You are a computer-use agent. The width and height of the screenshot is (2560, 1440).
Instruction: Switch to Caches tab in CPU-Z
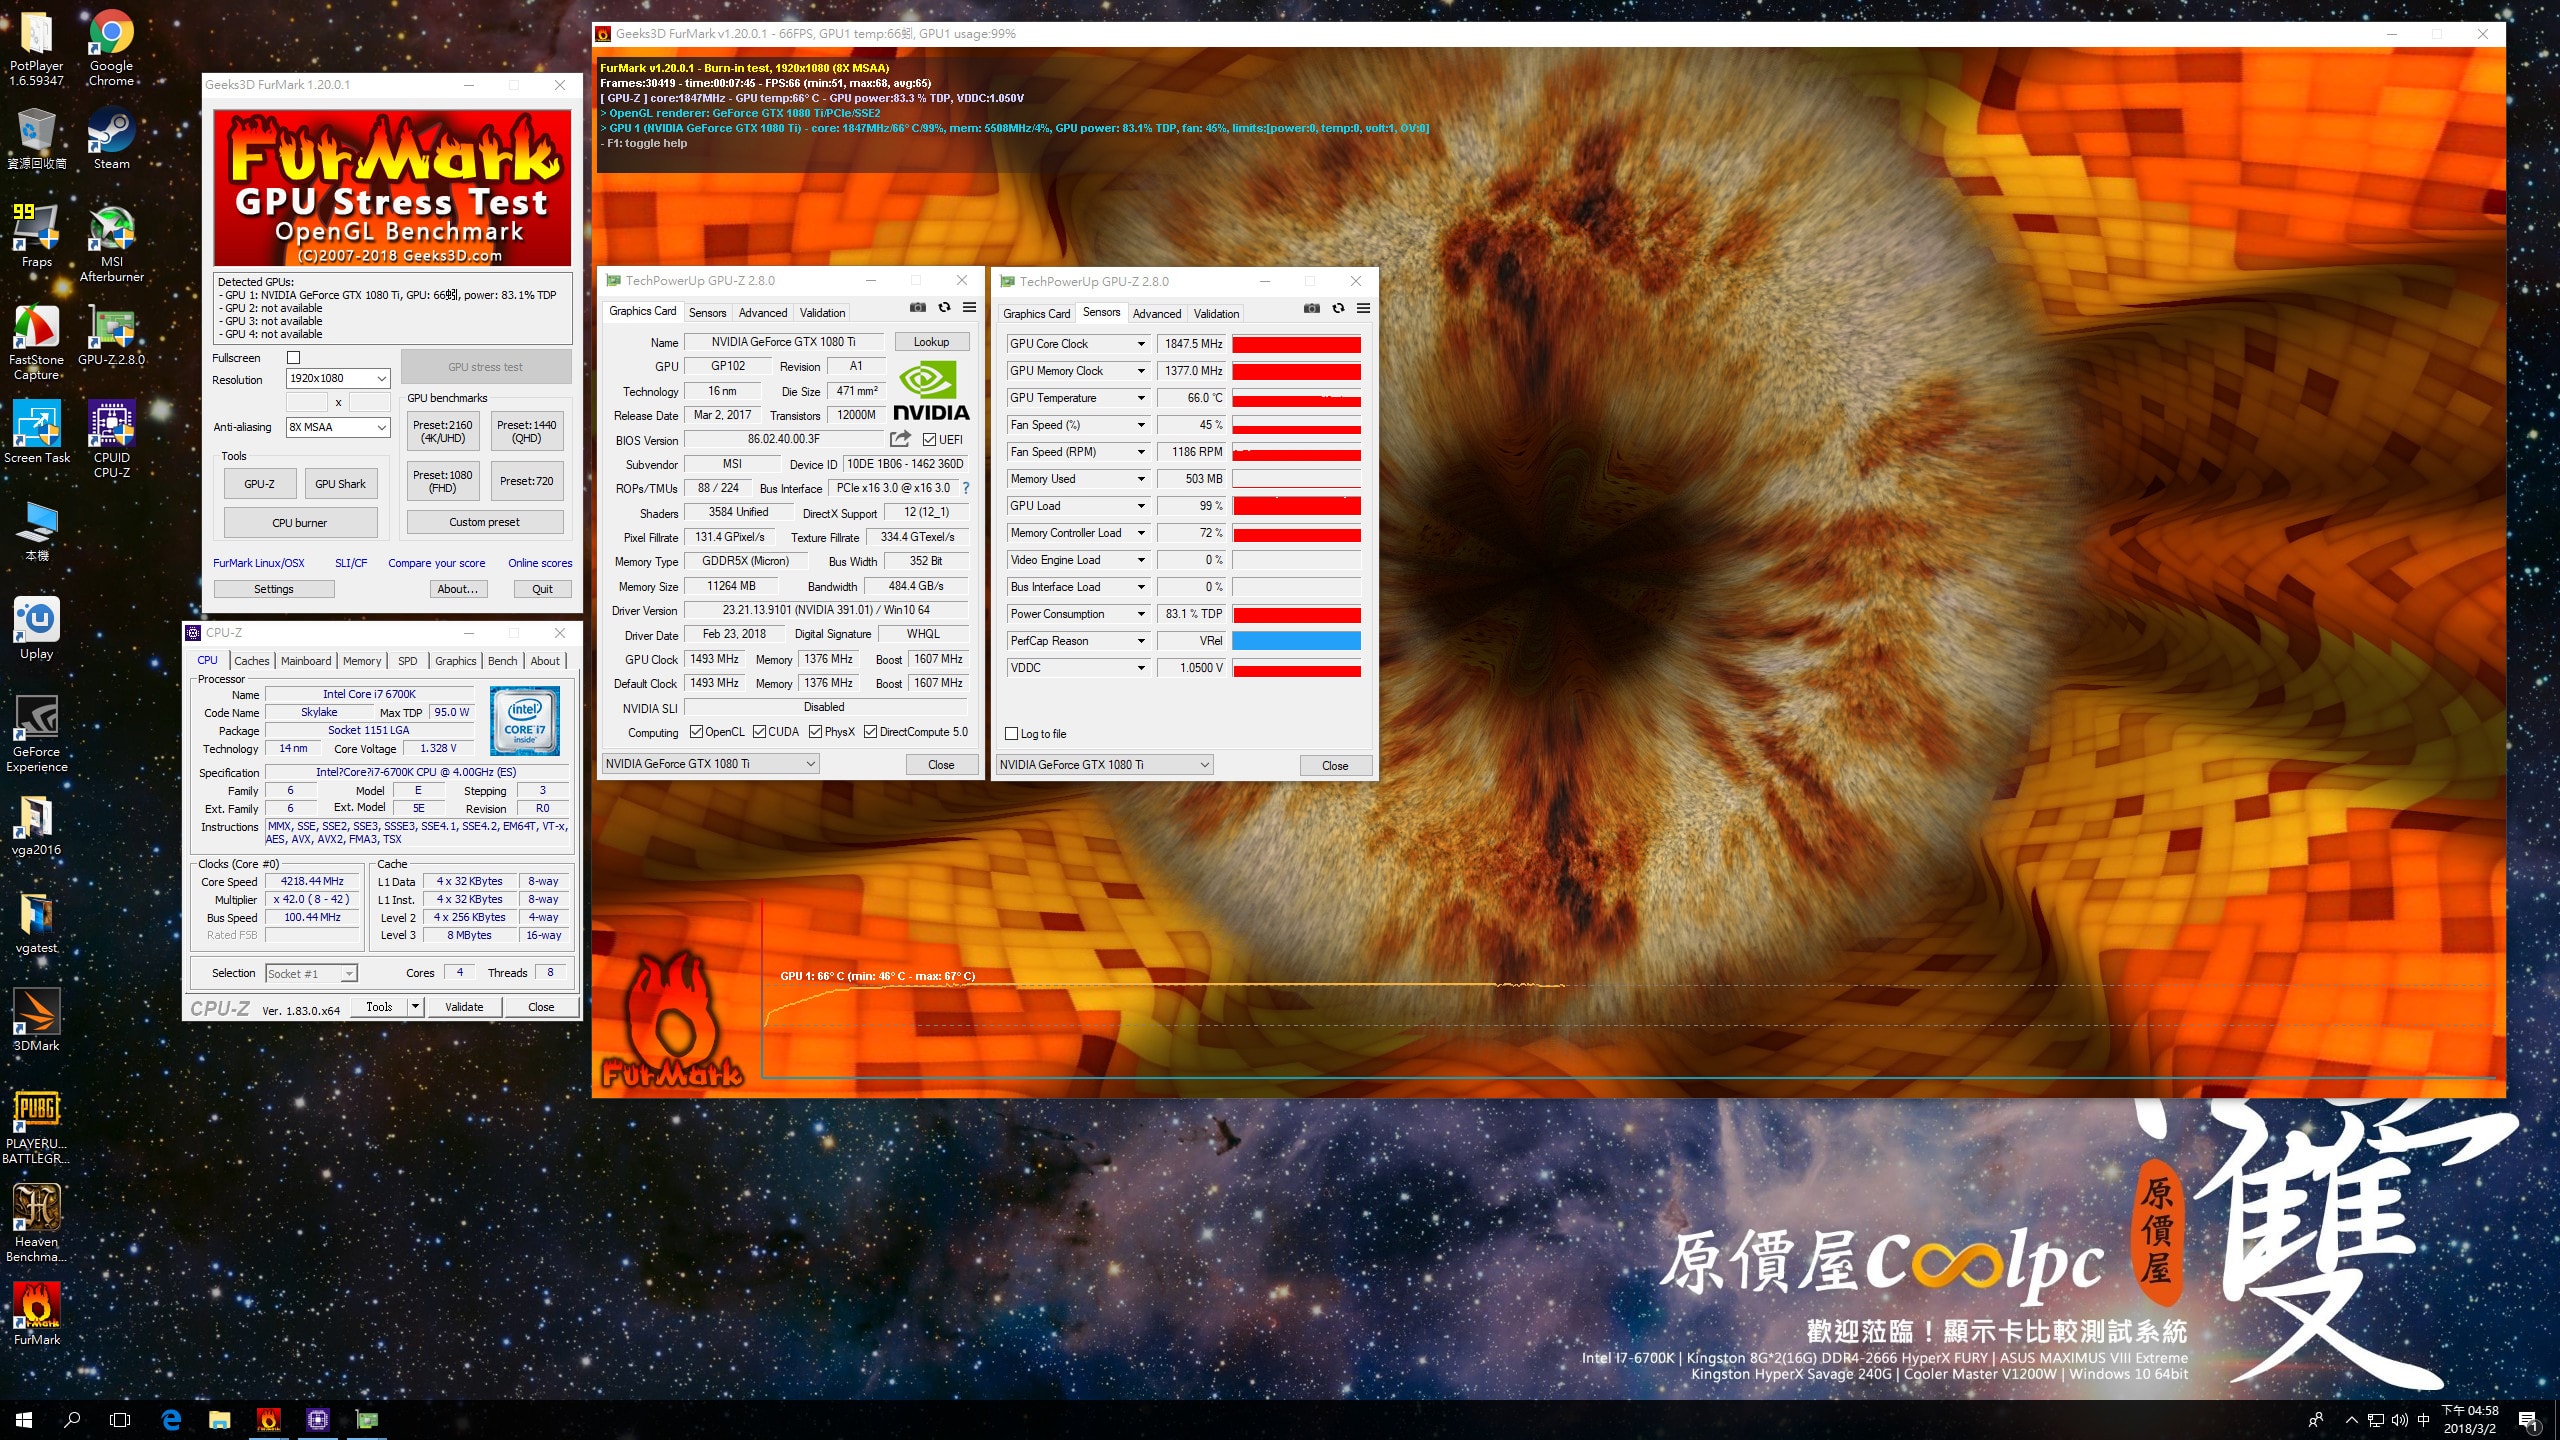coord(252,661)
